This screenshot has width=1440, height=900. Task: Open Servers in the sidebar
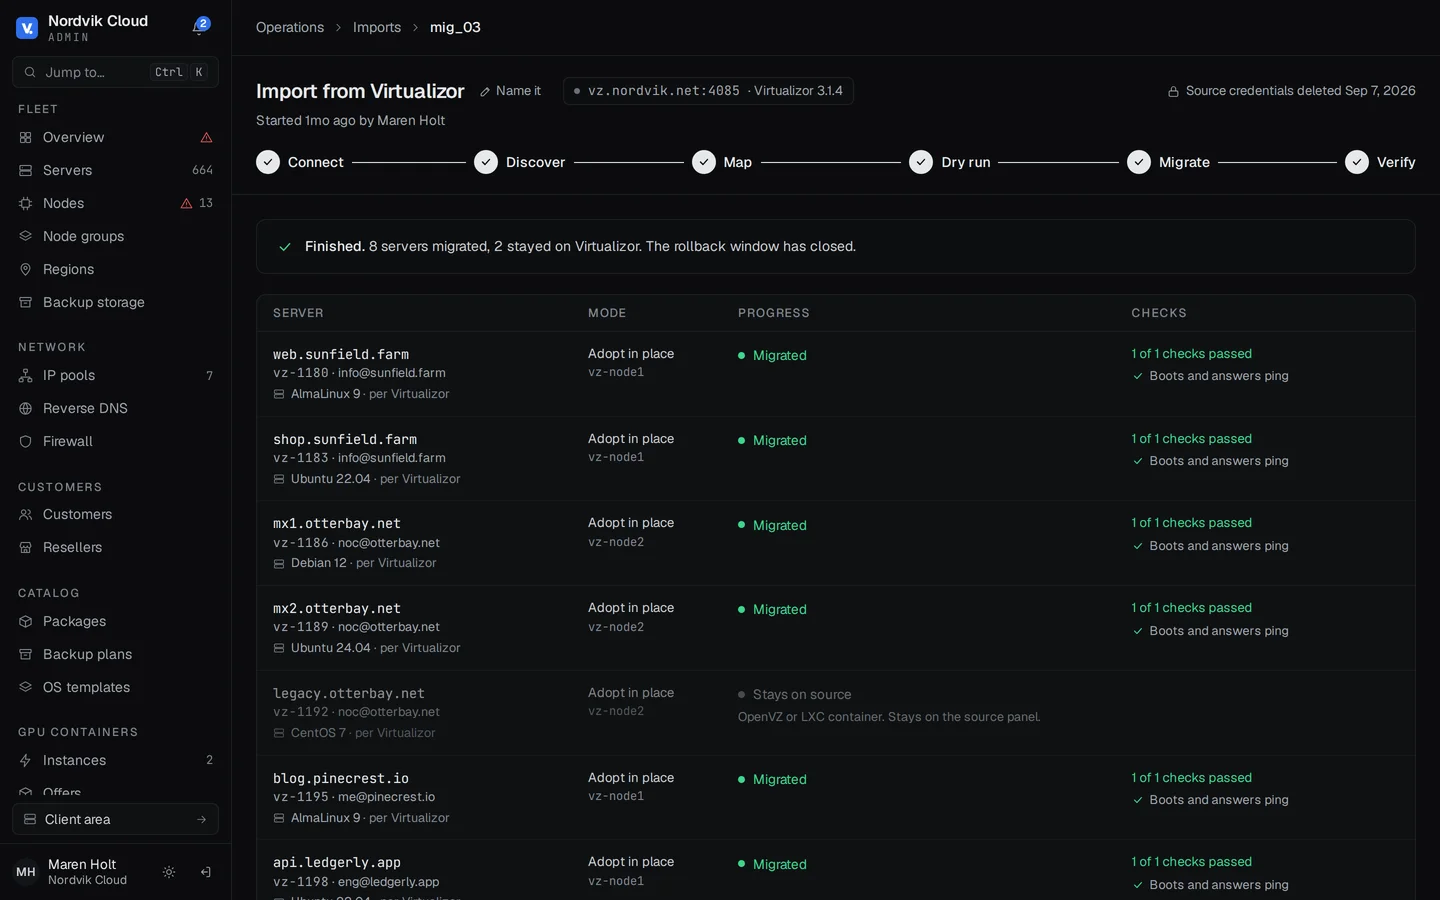click(116, 170)
